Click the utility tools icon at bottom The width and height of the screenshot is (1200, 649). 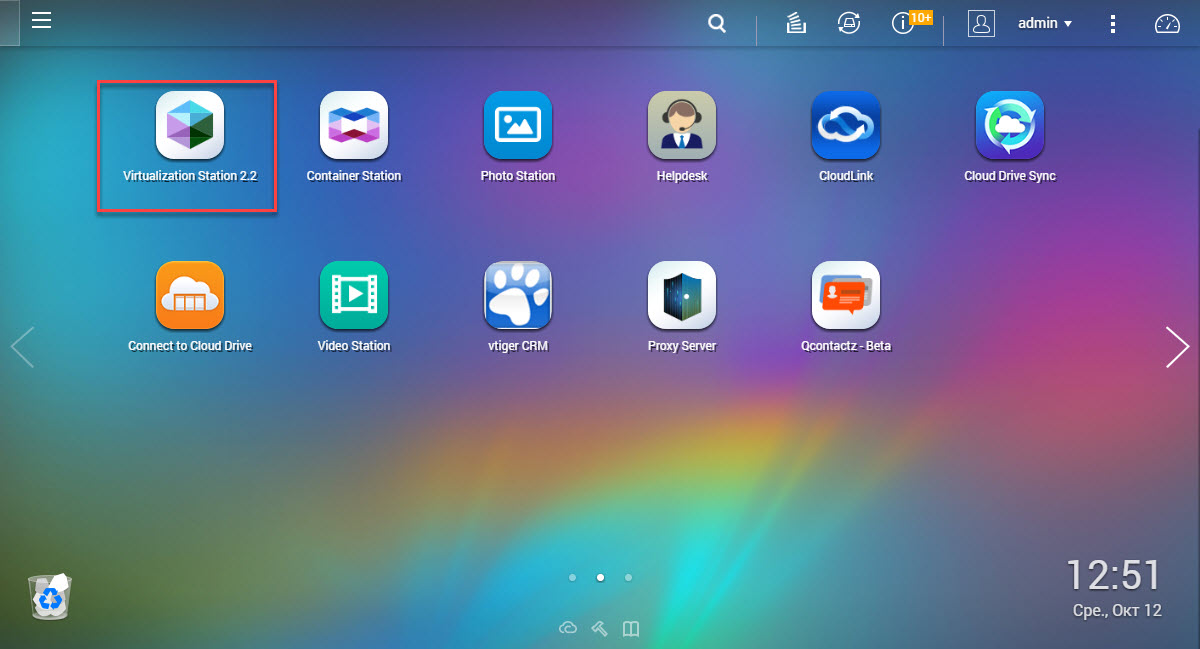[599, 628]
